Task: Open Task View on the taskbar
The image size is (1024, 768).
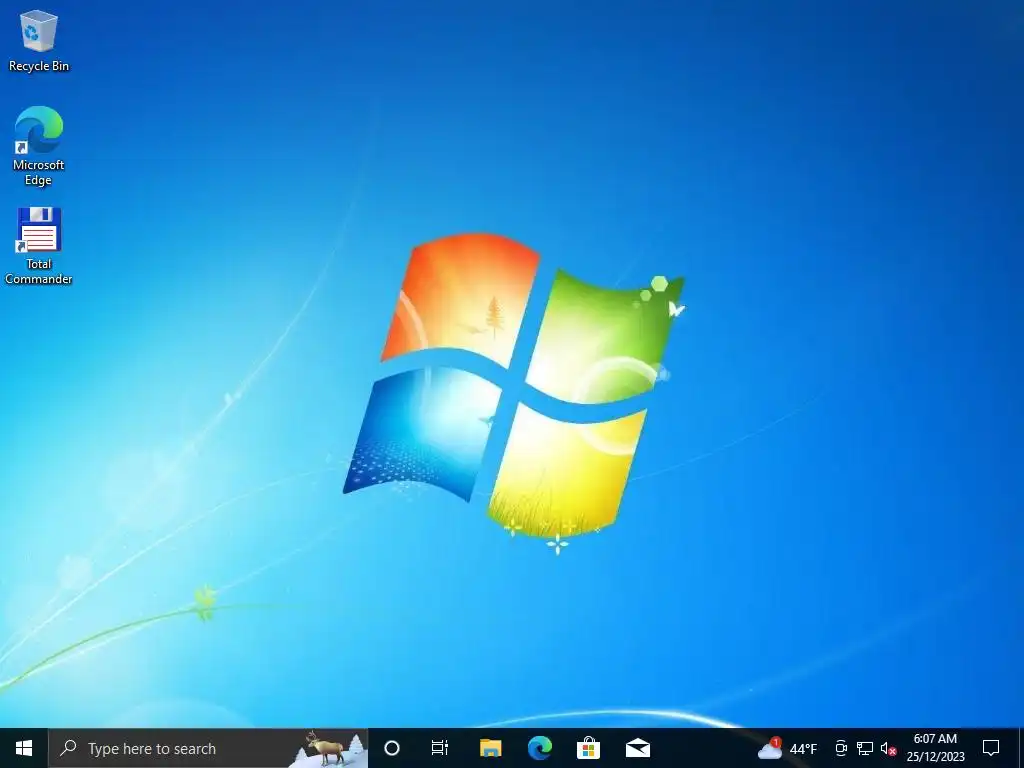Action: point(440,748)
